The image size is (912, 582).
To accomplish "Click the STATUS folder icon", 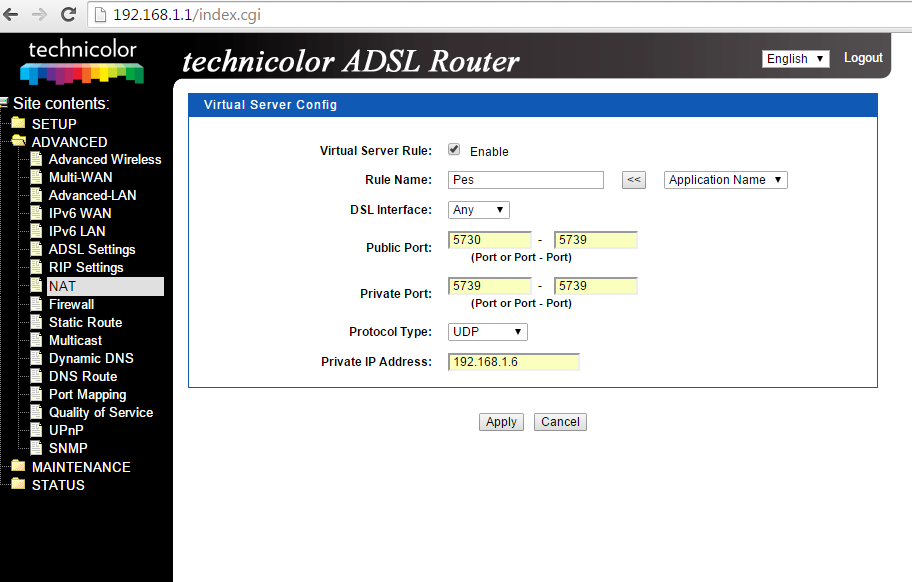I will (x=19, y=484).
